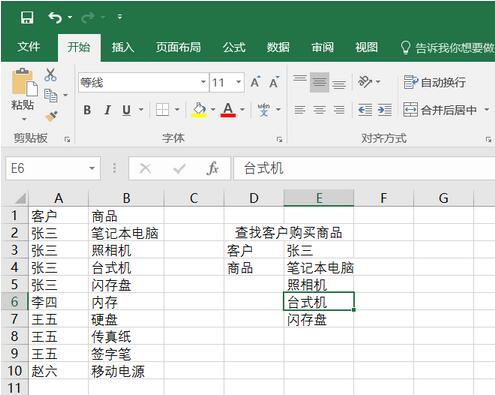495x395 pixels.
Task: Decrease font size with smaller A
Action: 274,82
